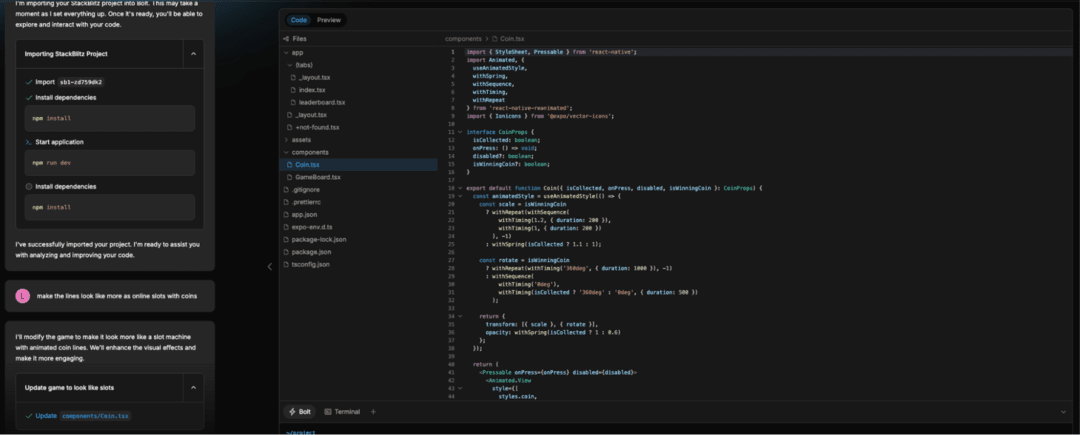Click the Files tree icon in the header
1080x435 pixels.
tap(287, 38)
